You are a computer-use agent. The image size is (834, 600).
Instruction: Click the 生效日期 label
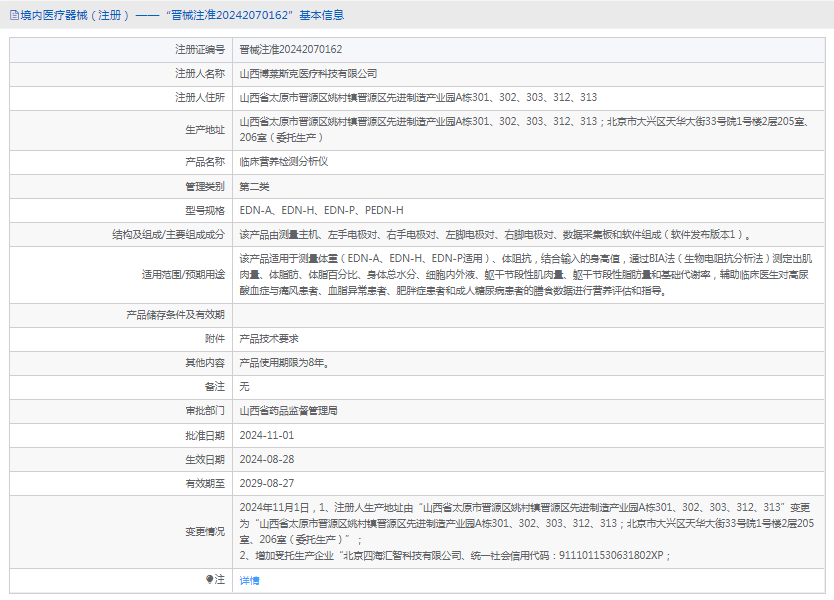tap(205, 460)
